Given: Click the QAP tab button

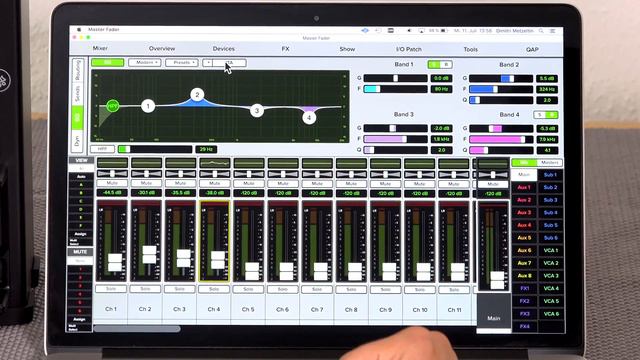Looking at the screenshot, I should pyautogui.click(x=532, y=49).
